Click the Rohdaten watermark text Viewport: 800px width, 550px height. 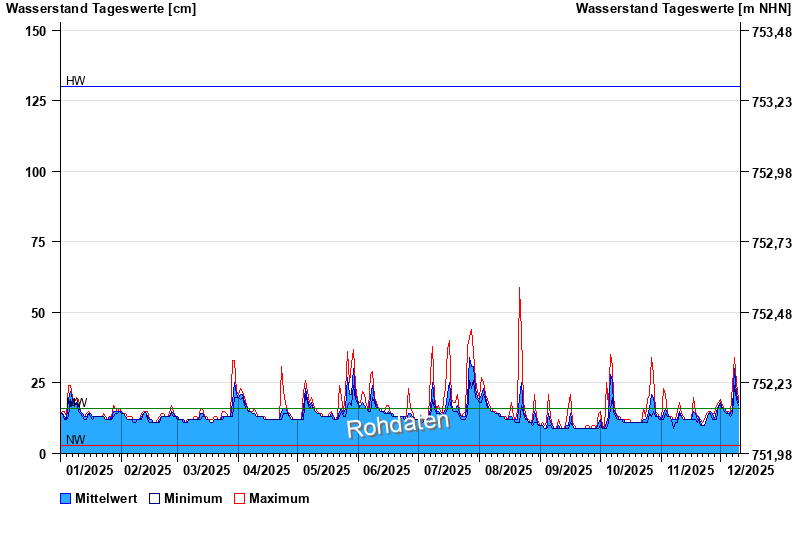coord(398,424)
